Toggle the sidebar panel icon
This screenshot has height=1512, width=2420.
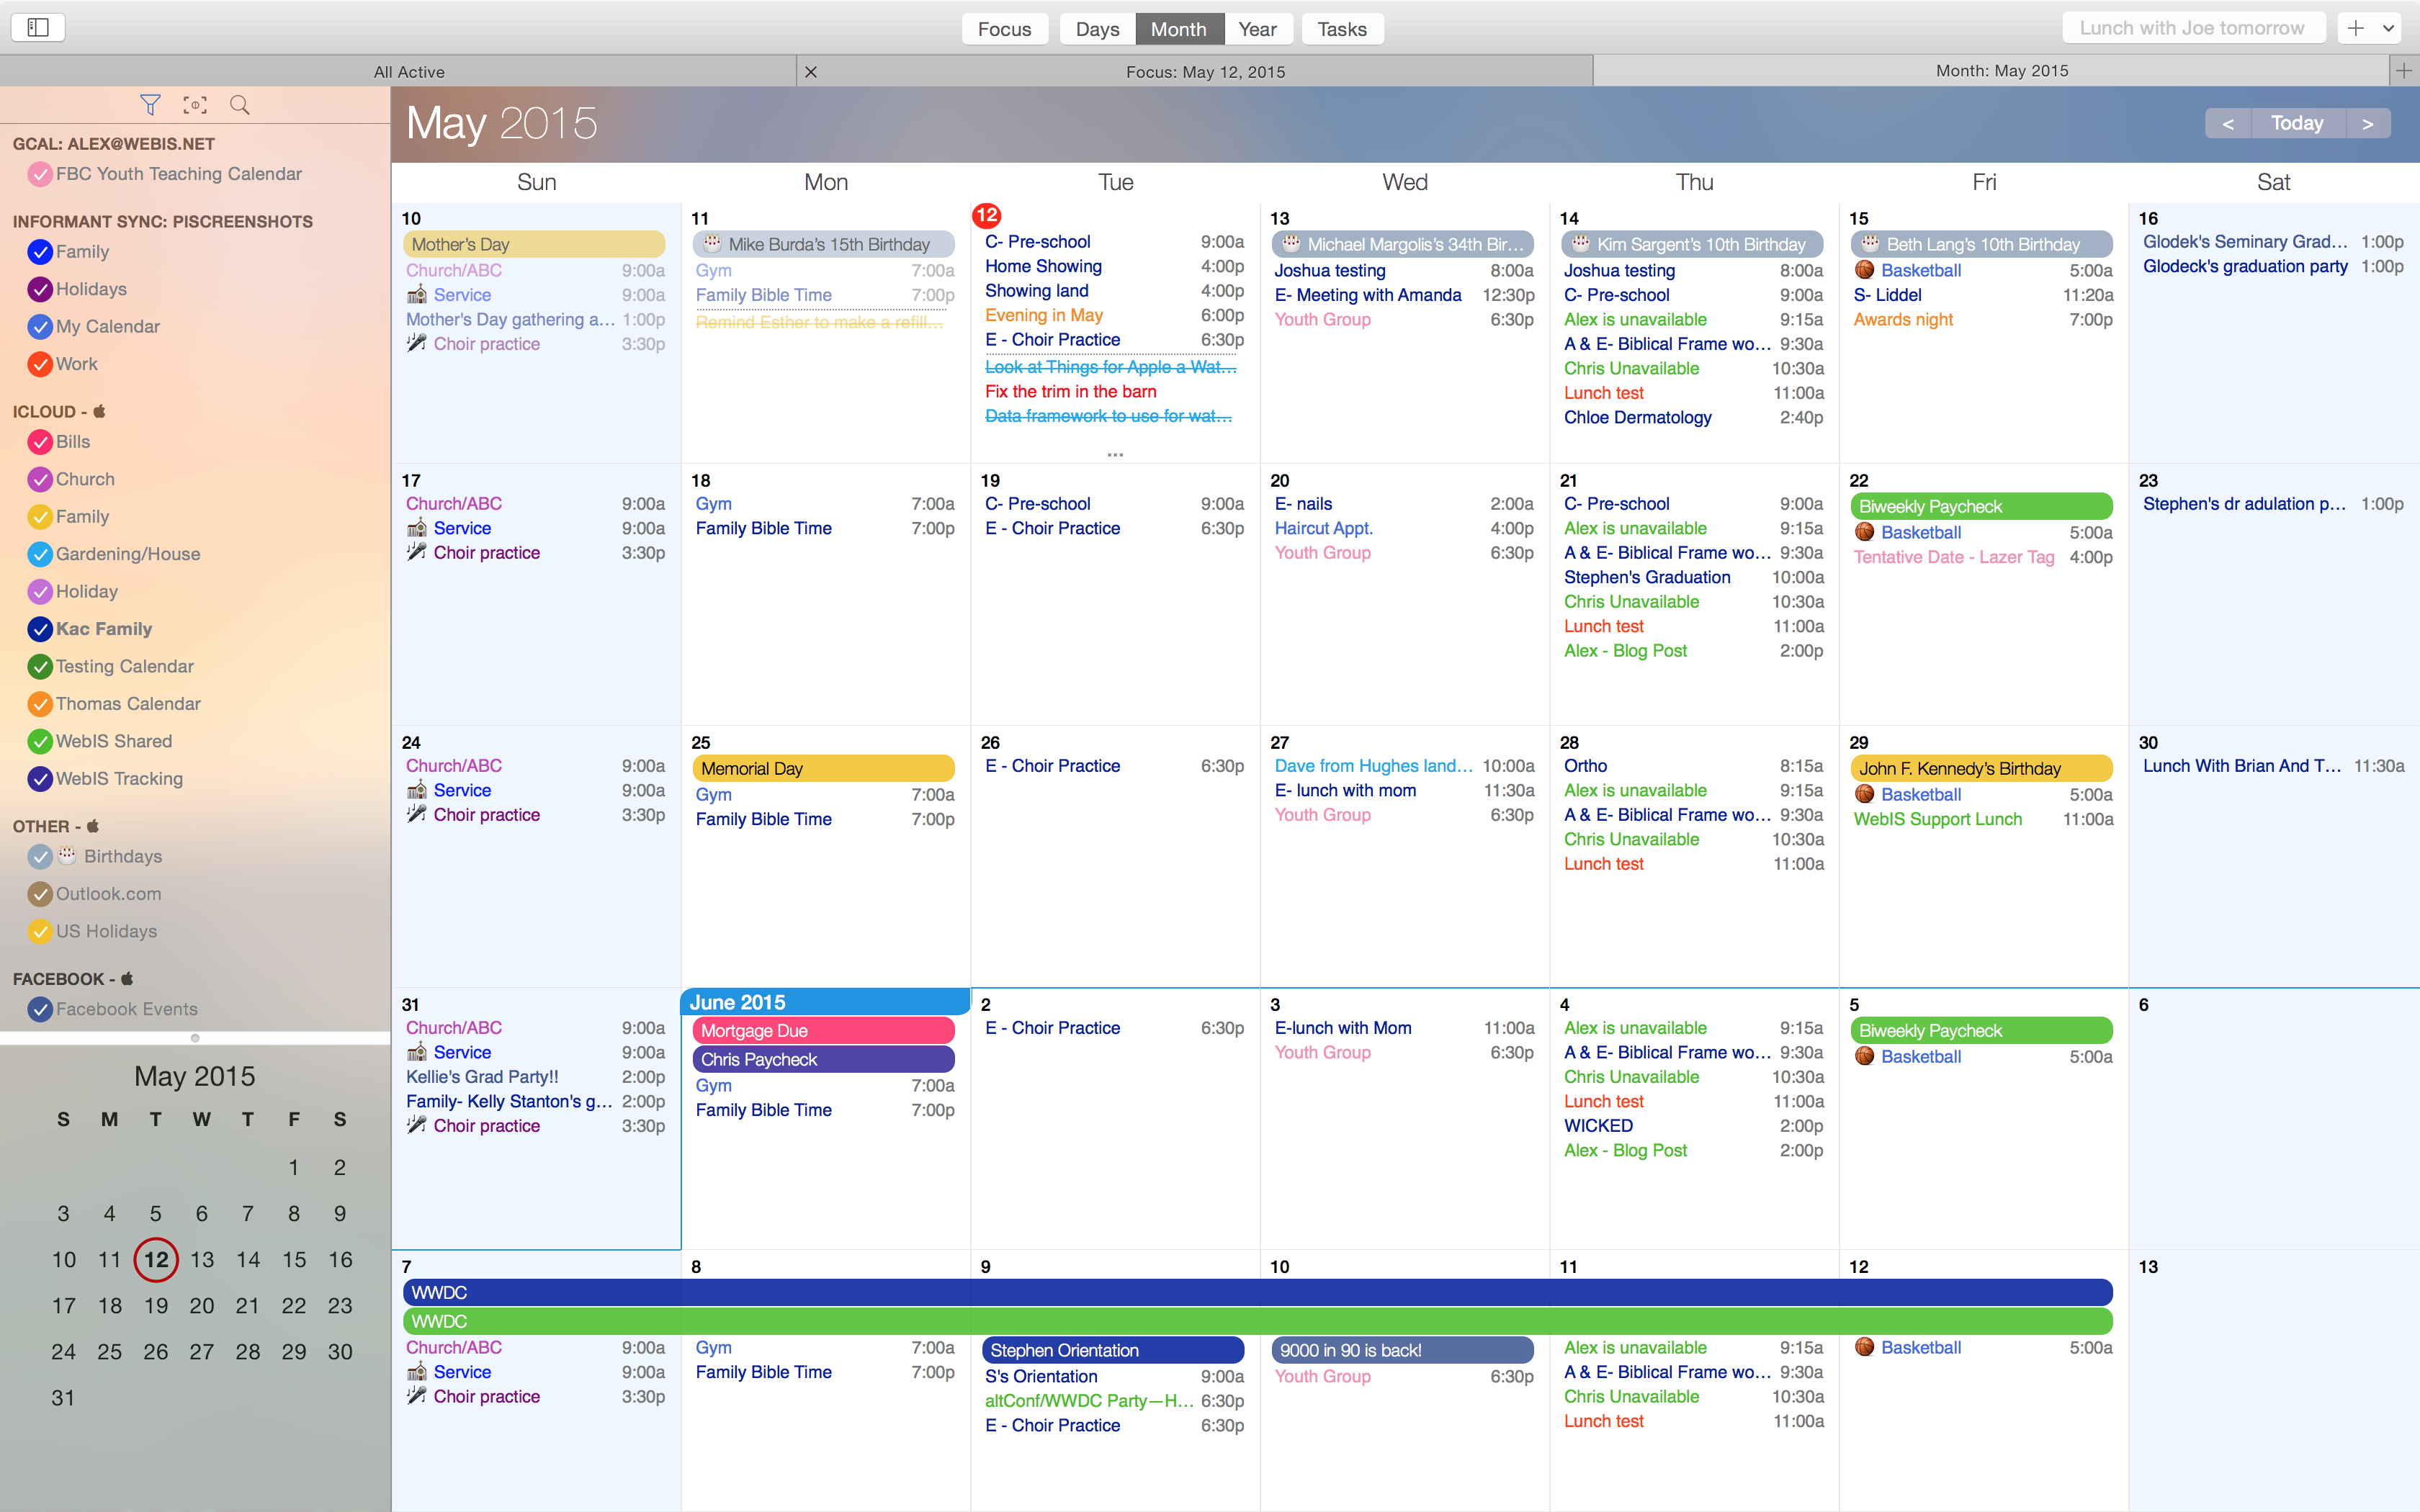(x=38, y=28)
